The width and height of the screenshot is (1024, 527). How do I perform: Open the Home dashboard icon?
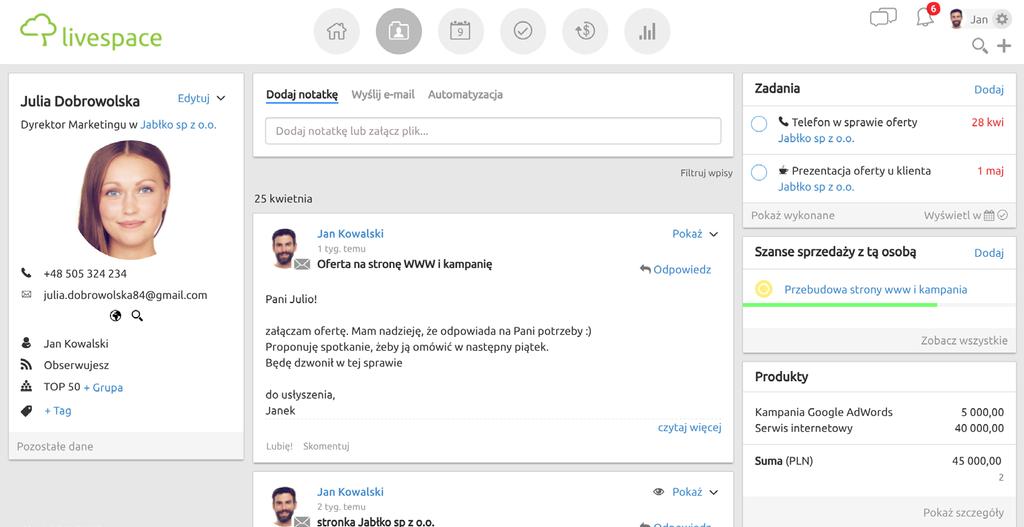tap(336, 31)
